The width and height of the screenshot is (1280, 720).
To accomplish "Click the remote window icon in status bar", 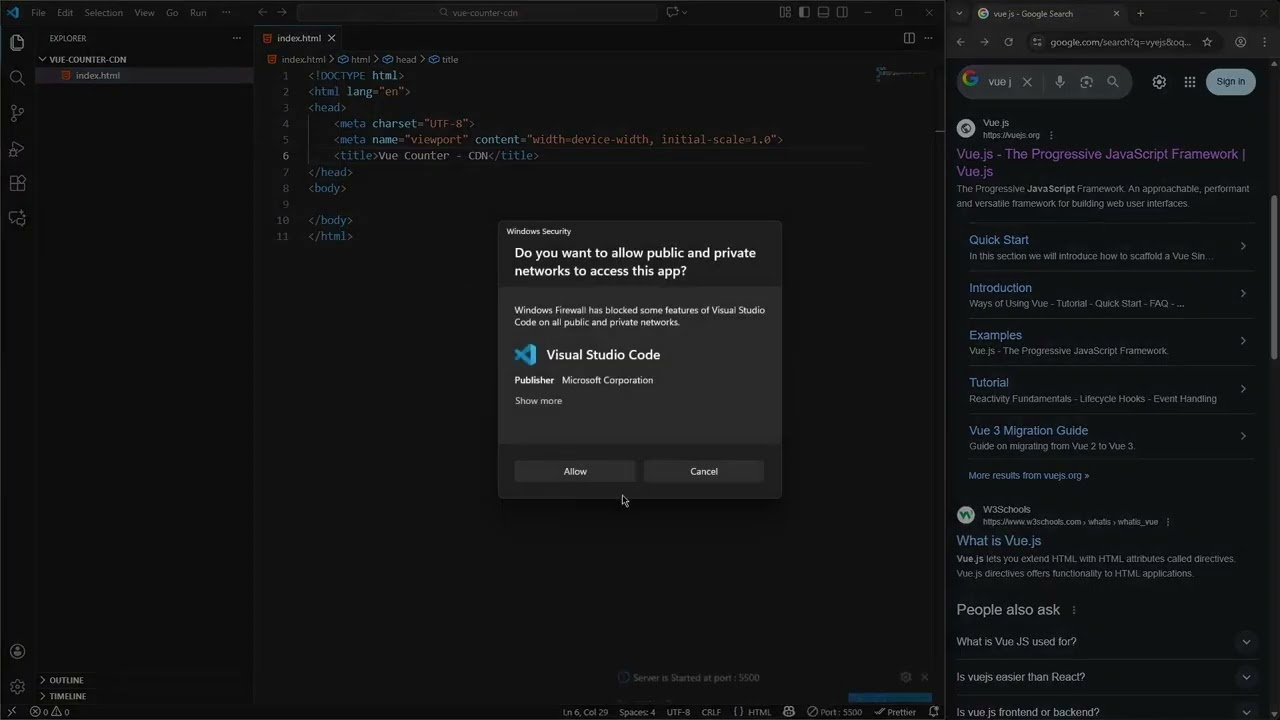I will pos(11,712).
